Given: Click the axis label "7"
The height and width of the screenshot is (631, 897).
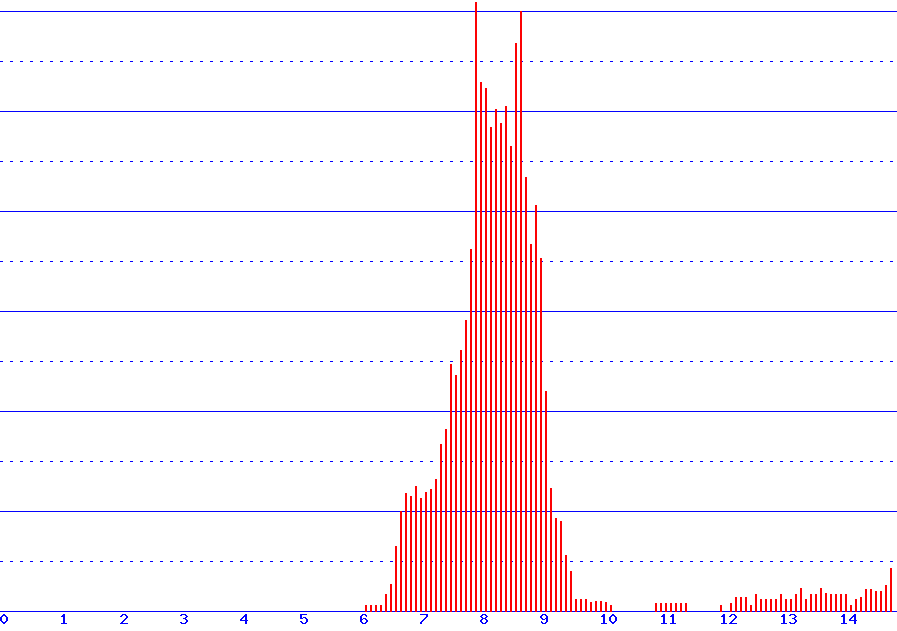Looking at the screenshot, I should tap(423, 619).
